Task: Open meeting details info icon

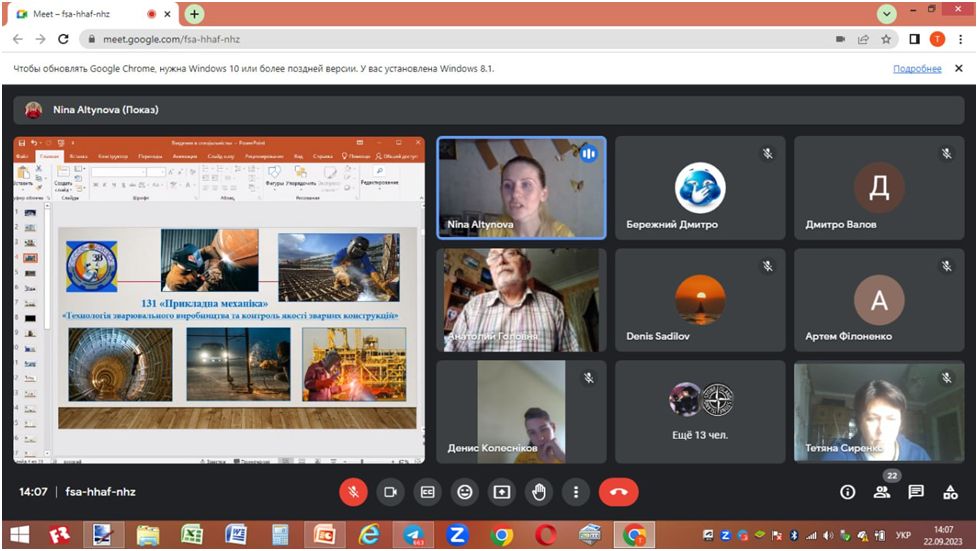Action: [847, 492]
